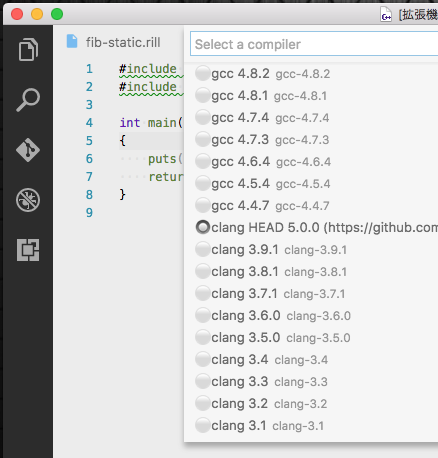Click the C++ document icon in title bar
Viewport: 438px width, 458px height.
[386, 14]
